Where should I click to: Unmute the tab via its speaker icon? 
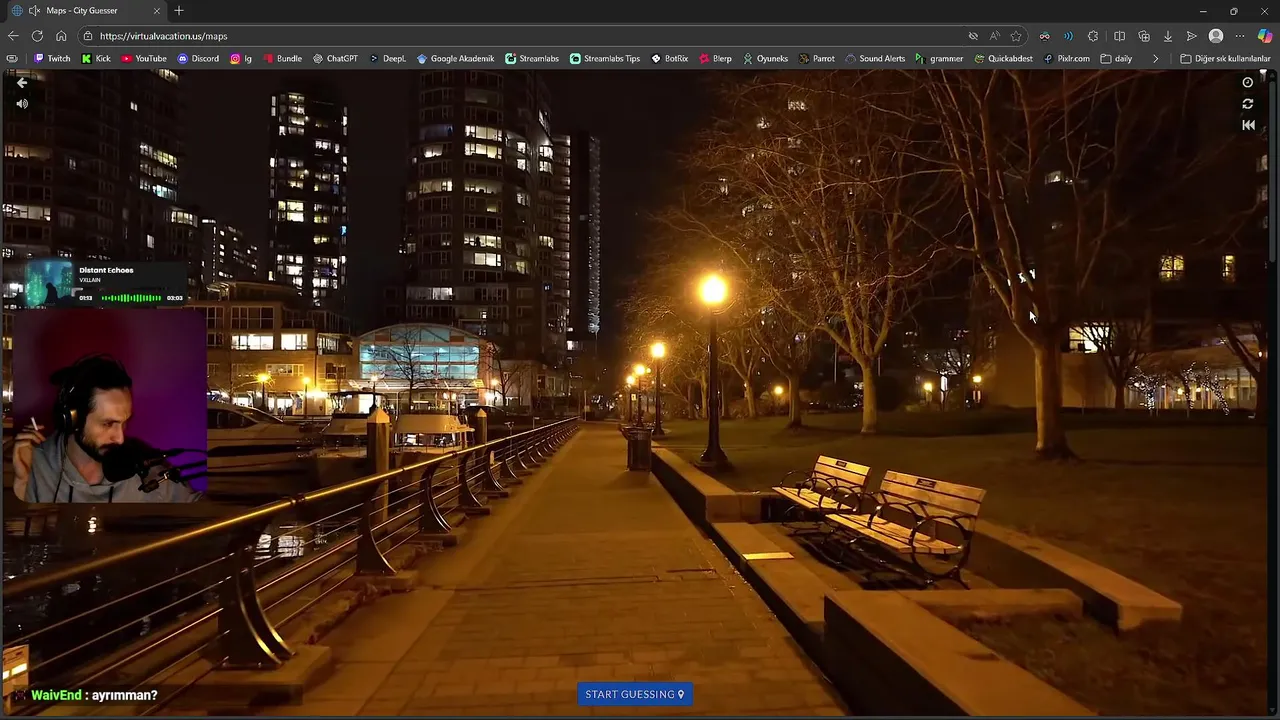click(x=35, y=11)
